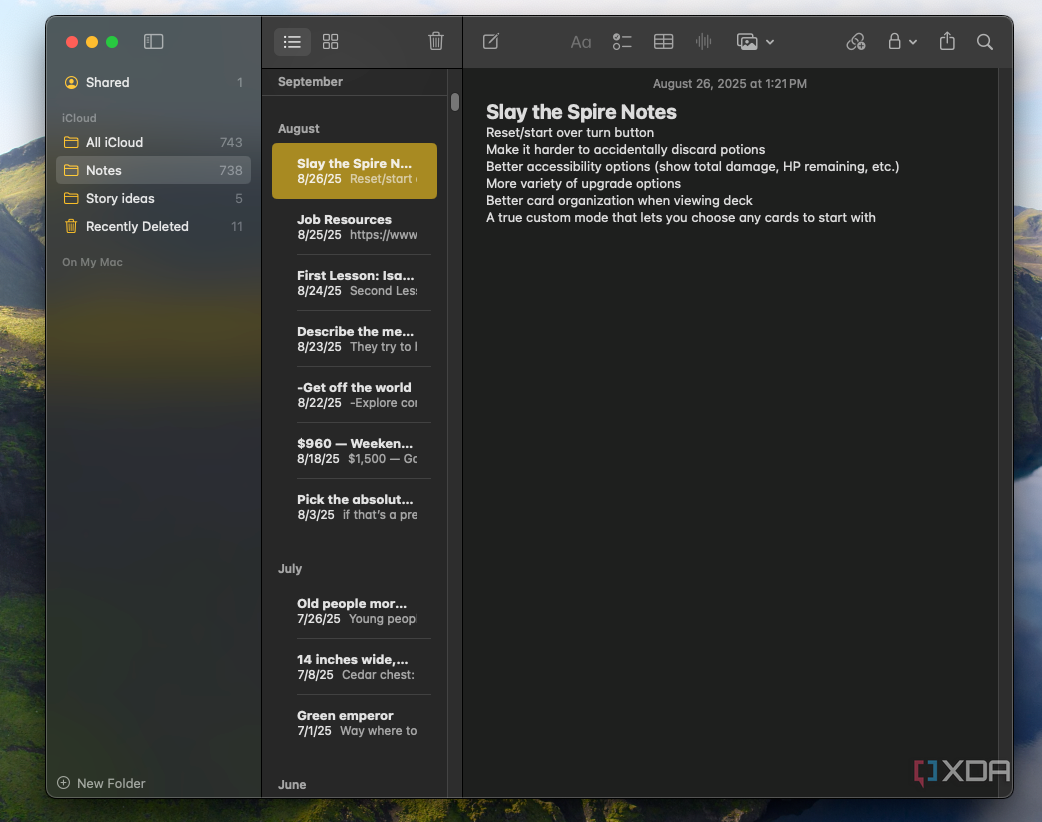1042x822 pixels.
Task: Open the Recently Deleted folder
Action: [x=154, y=226]
